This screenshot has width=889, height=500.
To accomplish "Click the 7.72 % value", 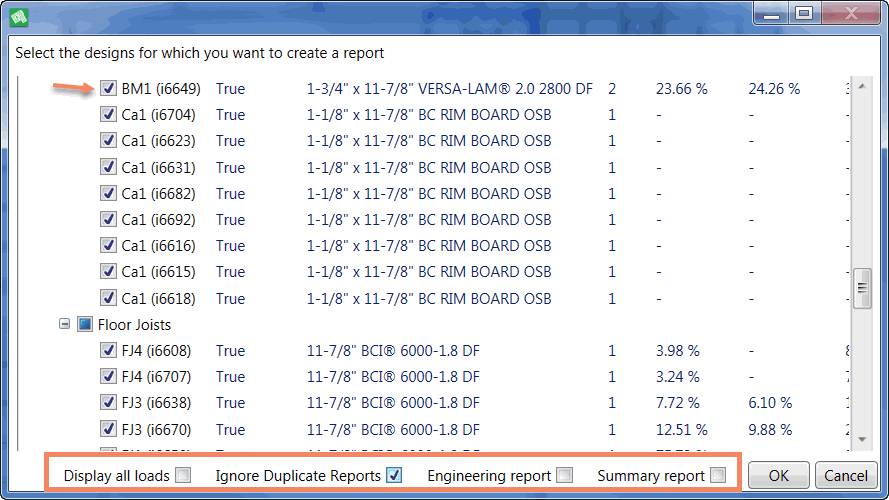I will (678, 403).
